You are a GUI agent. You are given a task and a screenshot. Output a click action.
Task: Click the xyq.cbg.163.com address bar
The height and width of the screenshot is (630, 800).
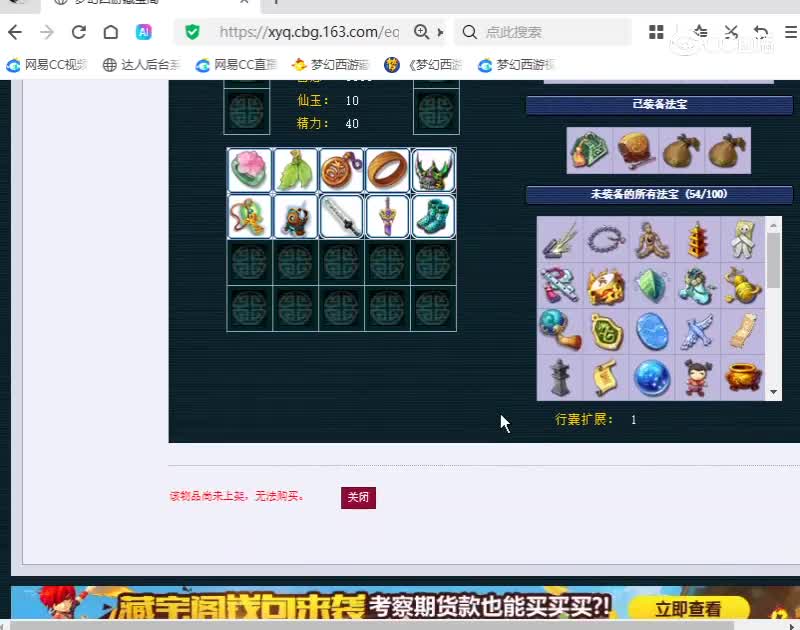[309, 32]
